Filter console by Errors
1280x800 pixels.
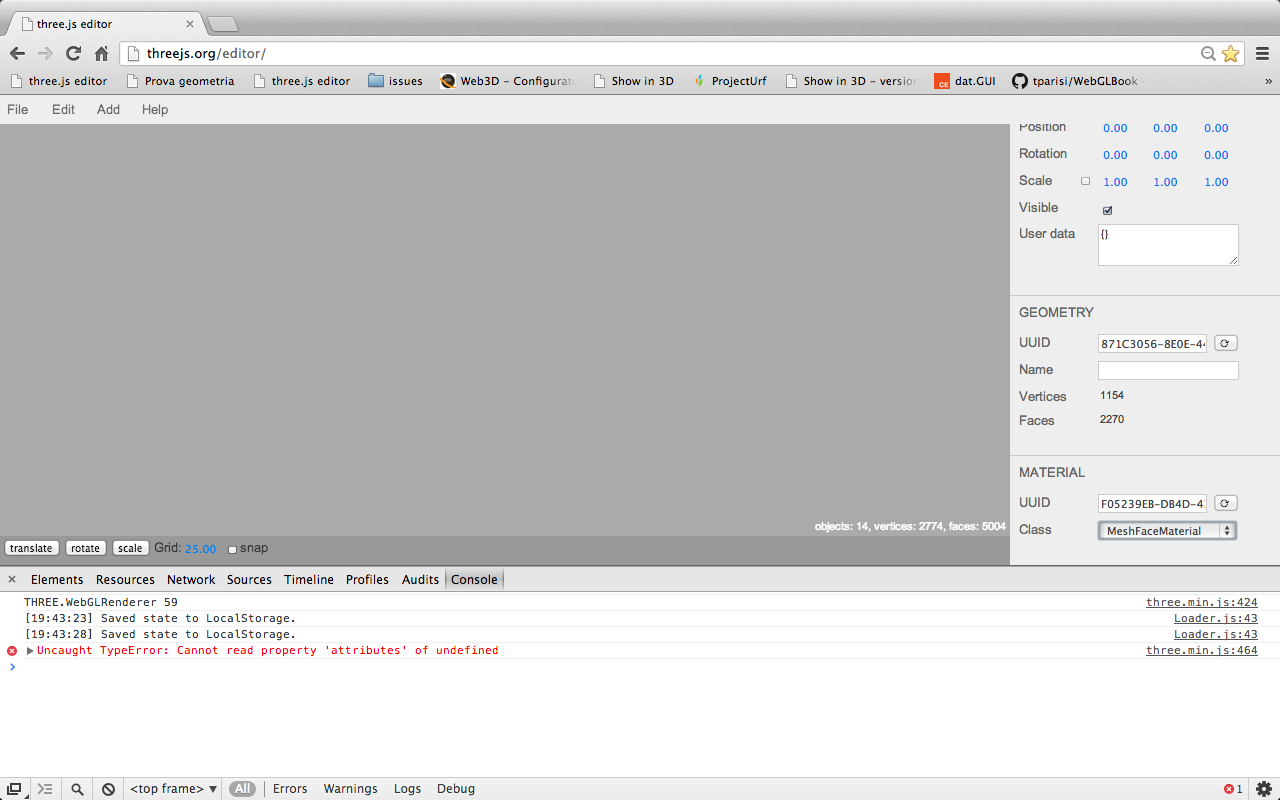[x=290, y=789]
